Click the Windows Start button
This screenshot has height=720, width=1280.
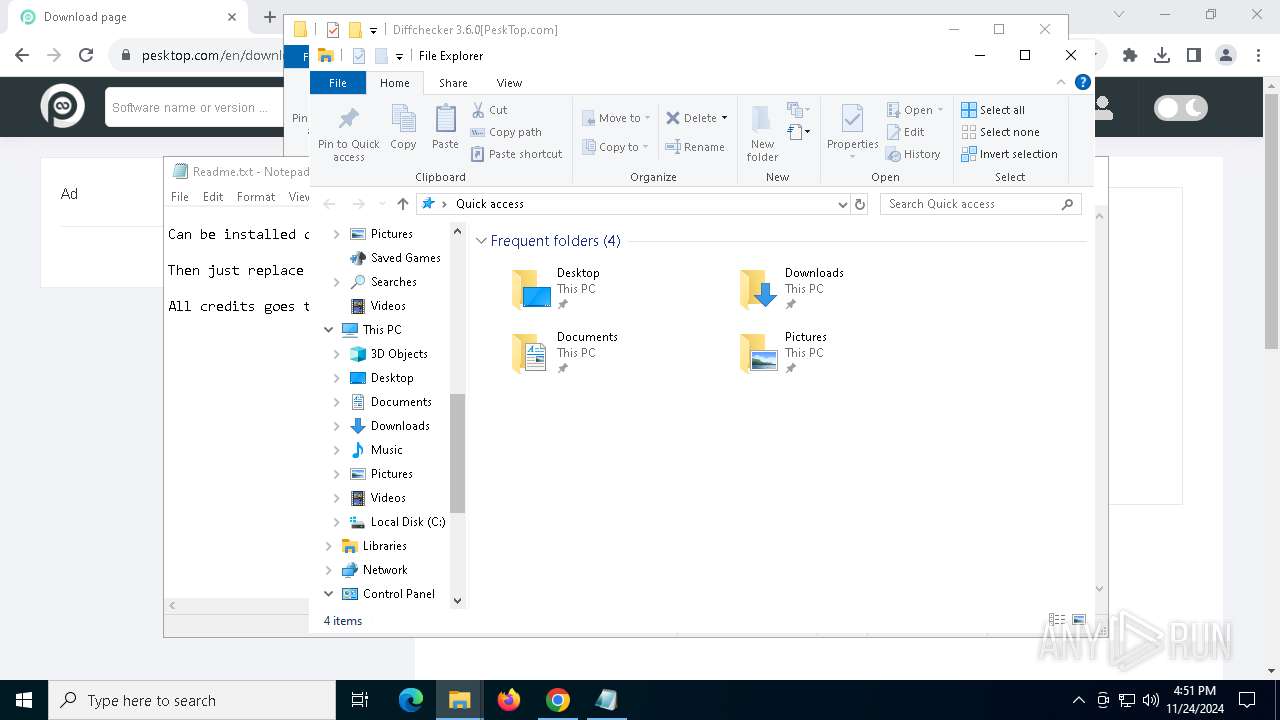pyautogui.click(x=24, y=700)
